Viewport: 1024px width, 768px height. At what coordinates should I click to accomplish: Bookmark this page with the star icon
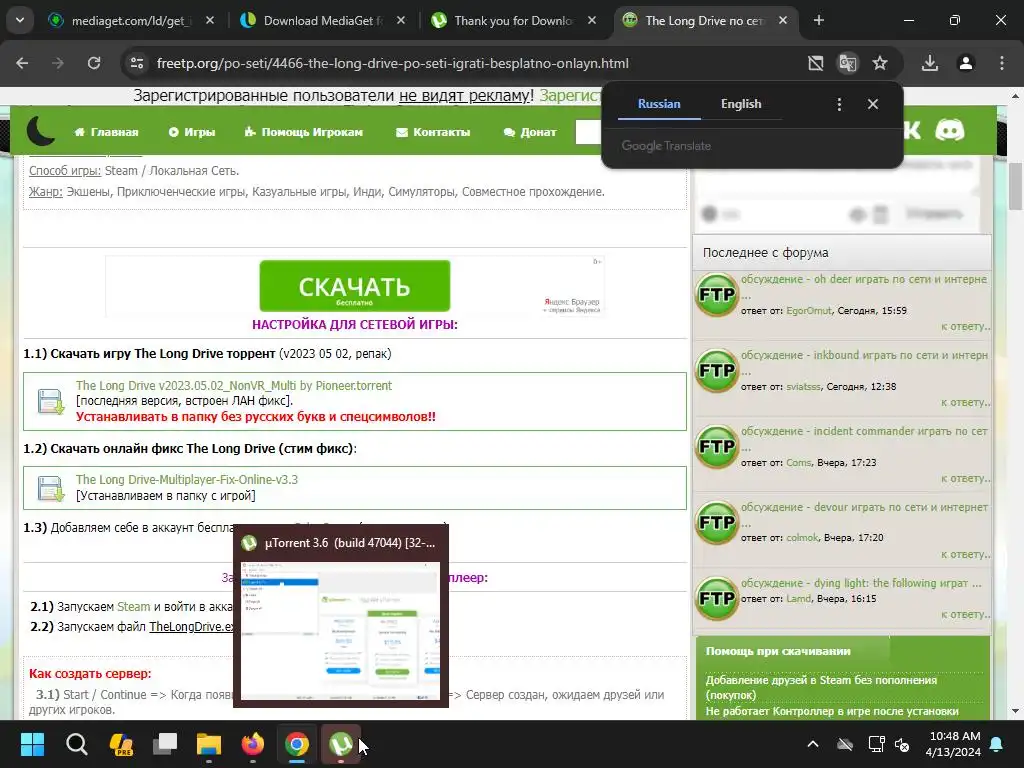click(880, 63)
